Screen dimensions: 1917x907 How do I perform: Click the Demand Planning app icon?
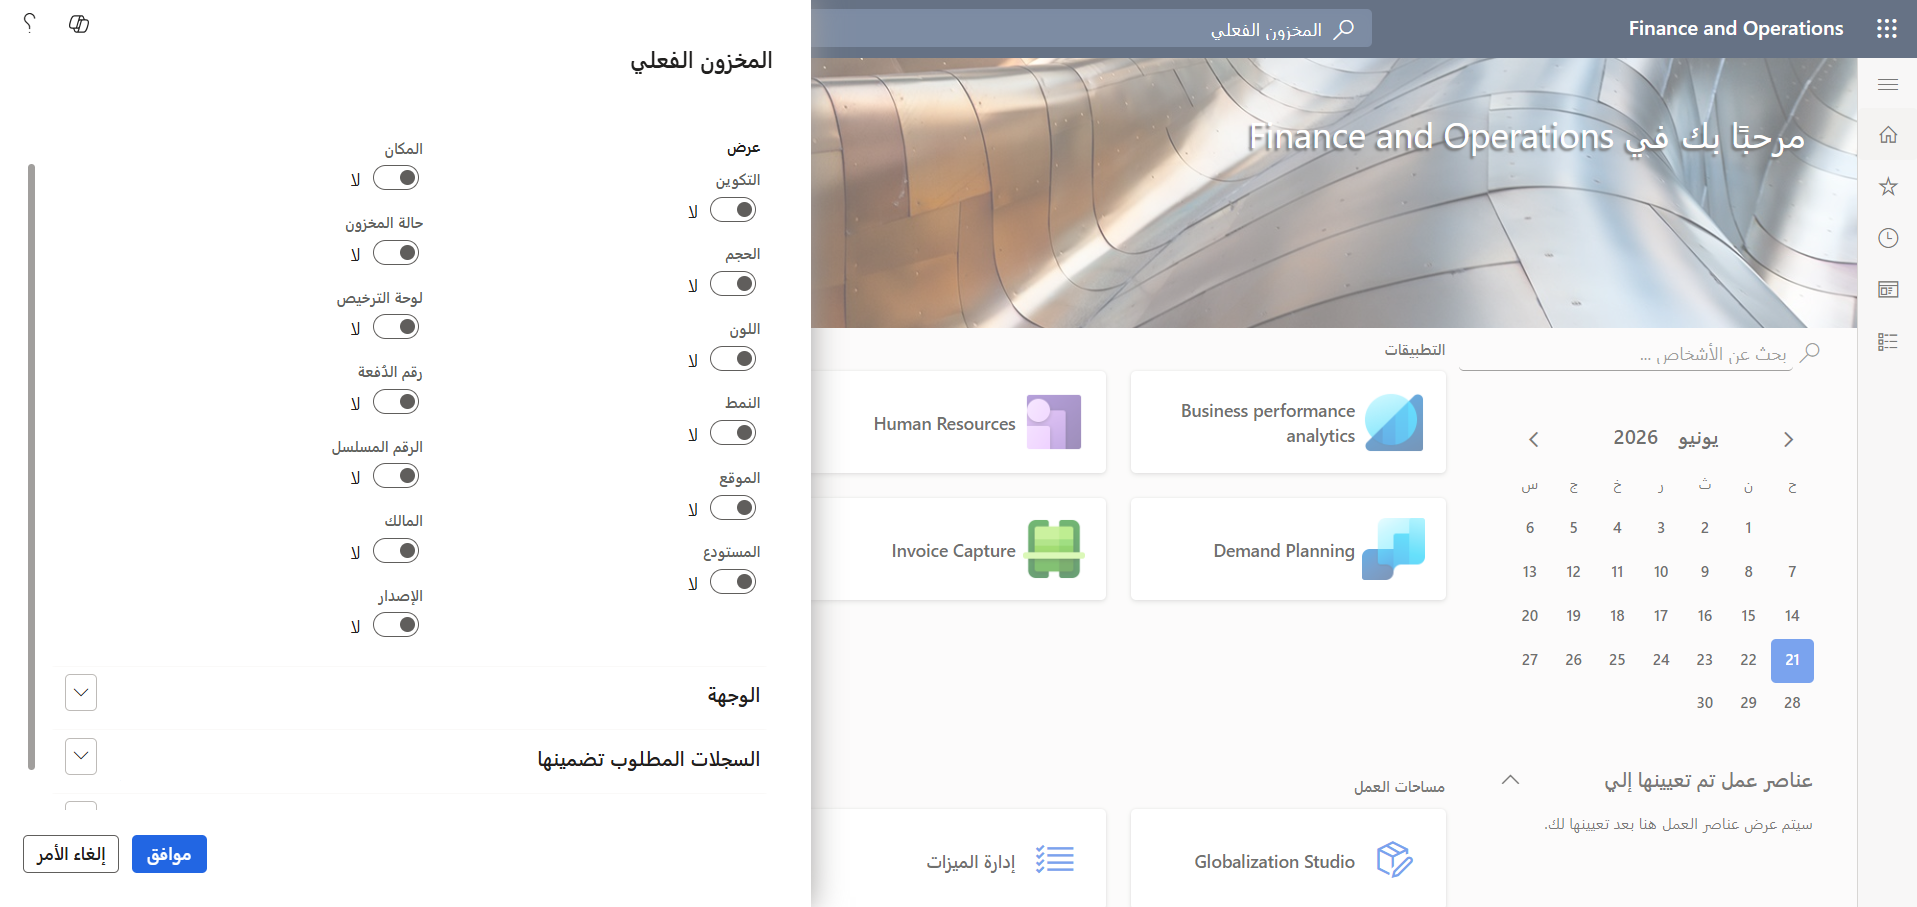[1394, 549]
